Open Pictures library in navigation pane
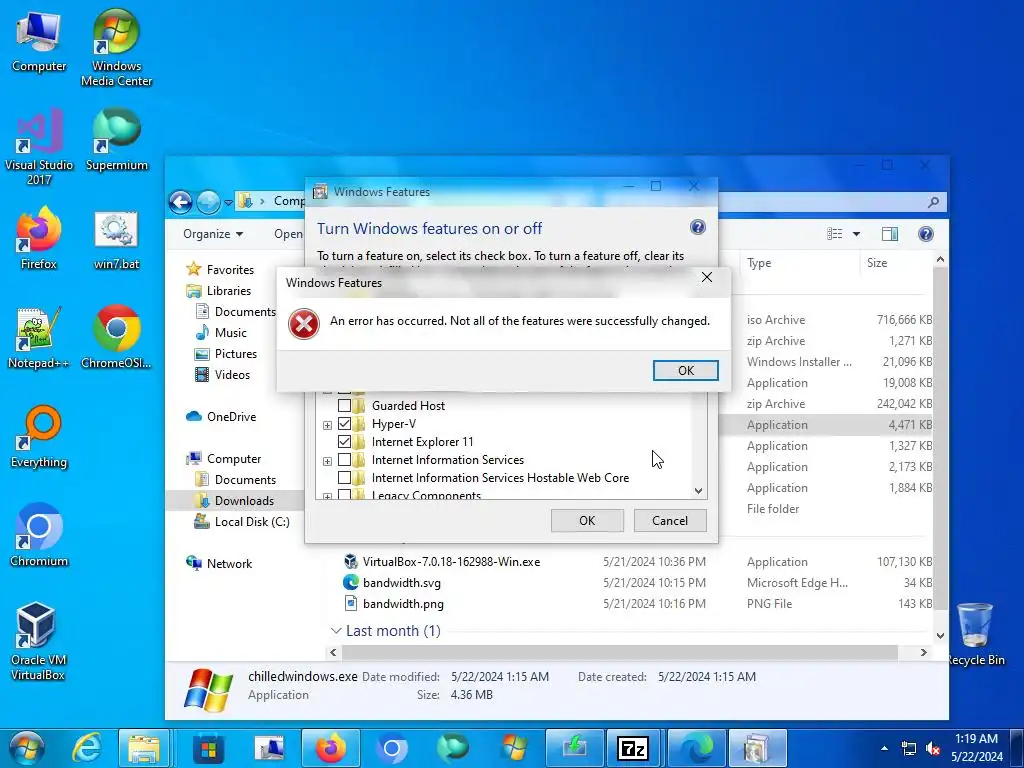Viewport: 1024px width, 768px height. [226, 353]
